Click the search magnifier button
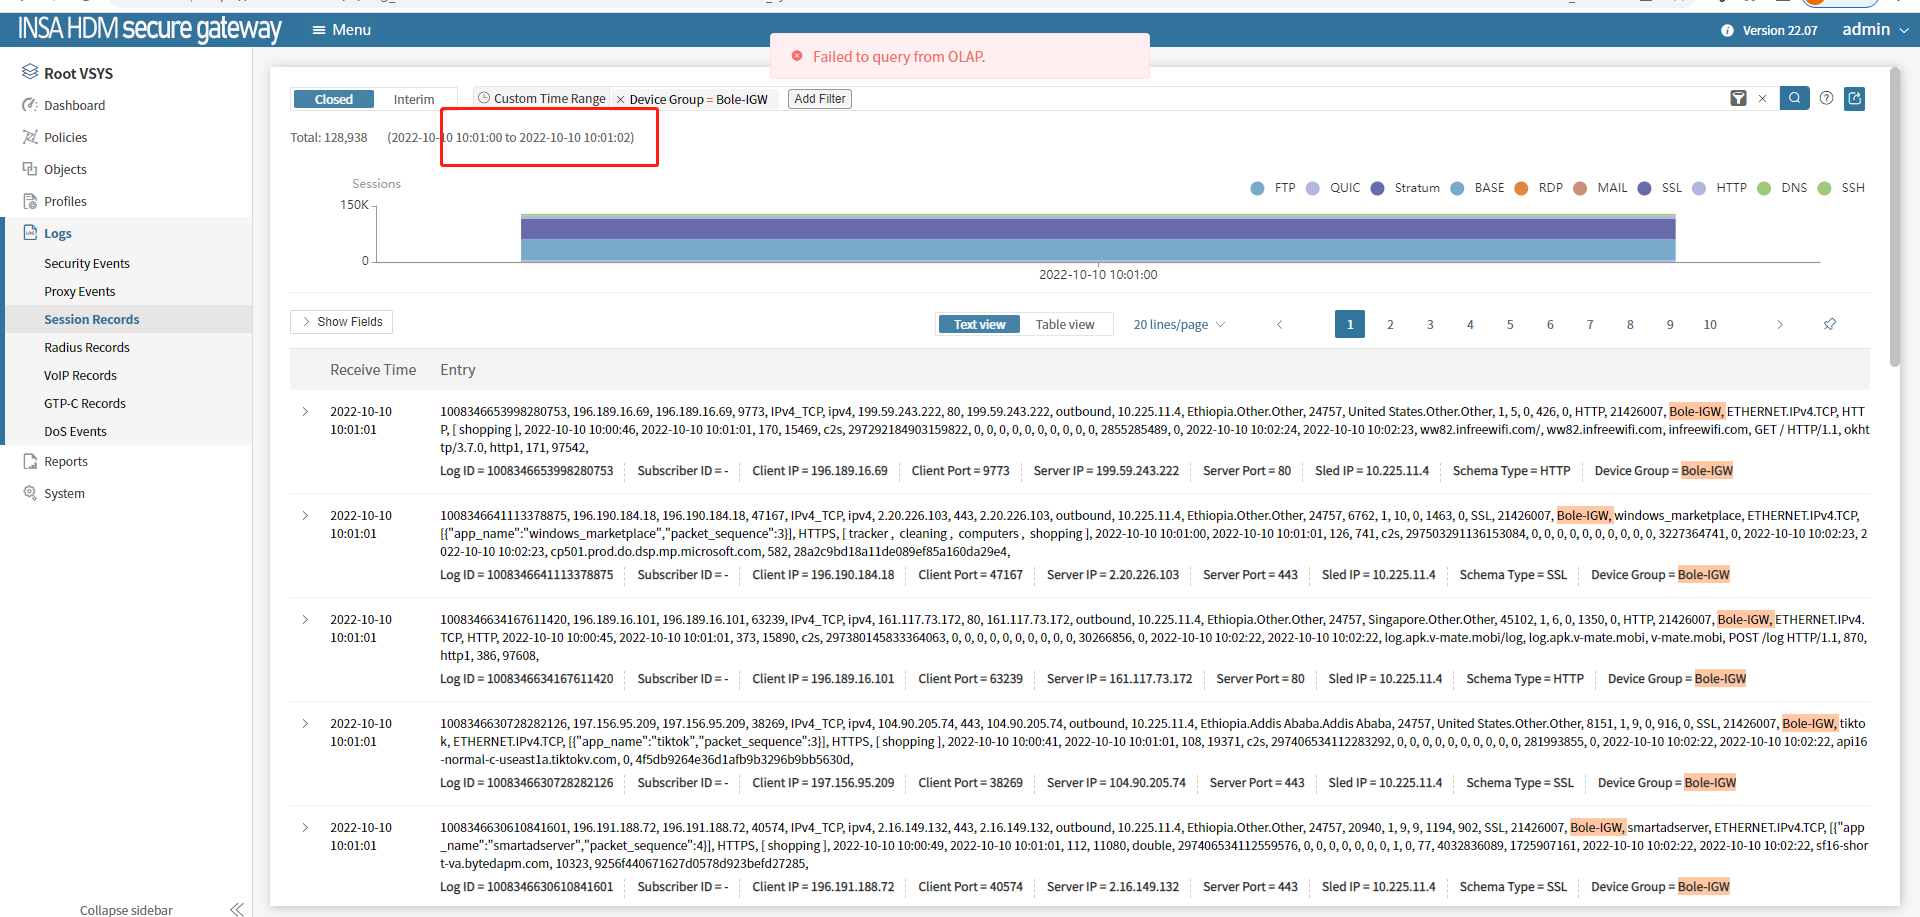The width and height of the screenshot is (1920, 917). point(1794,98)
